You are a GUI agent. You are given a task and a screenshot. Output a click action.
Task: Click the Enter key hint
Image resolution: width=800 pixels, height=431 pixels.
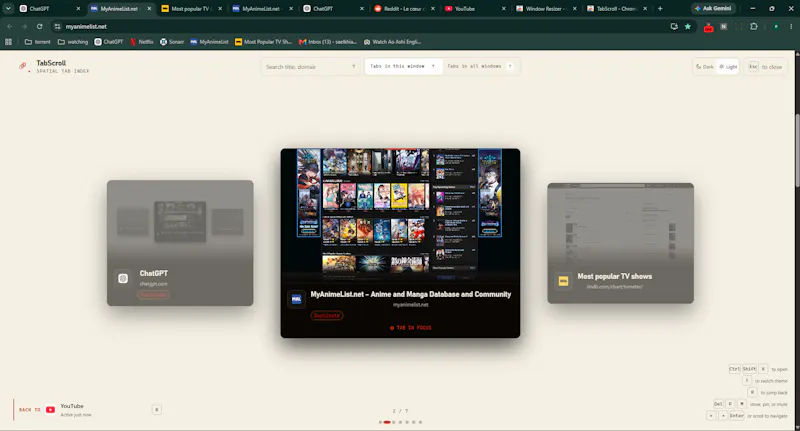click(736, 416)
